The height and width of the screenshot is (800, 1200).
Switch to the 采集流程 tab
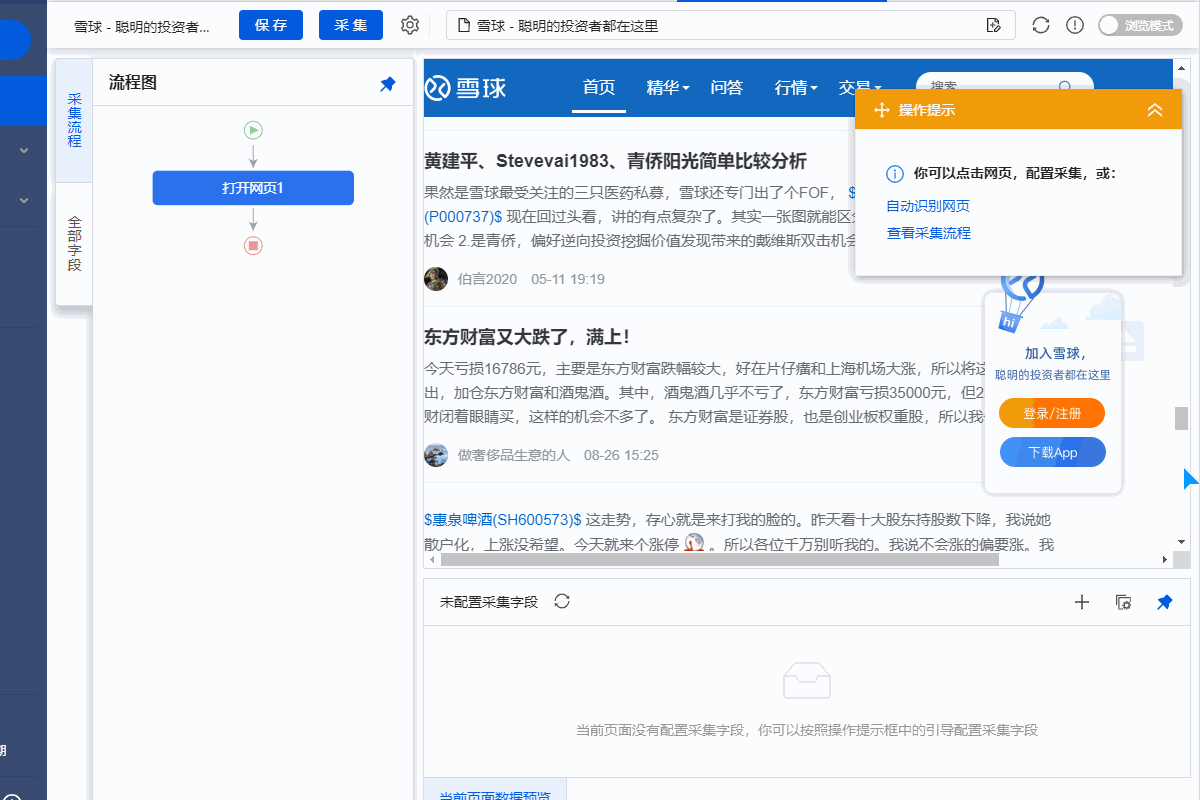point(74,120)
